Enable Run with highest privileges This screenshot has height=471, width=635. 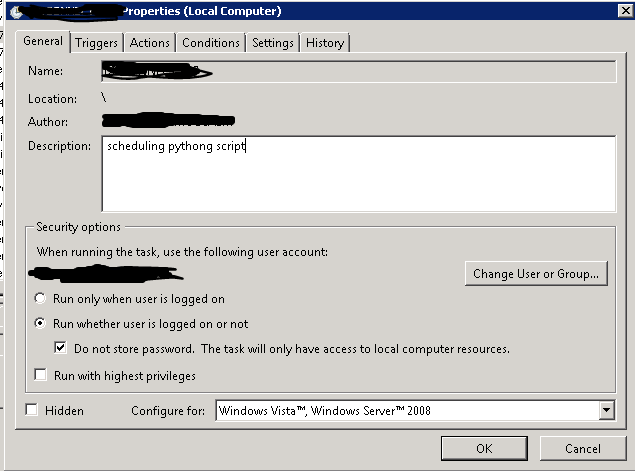coord(41,376)
